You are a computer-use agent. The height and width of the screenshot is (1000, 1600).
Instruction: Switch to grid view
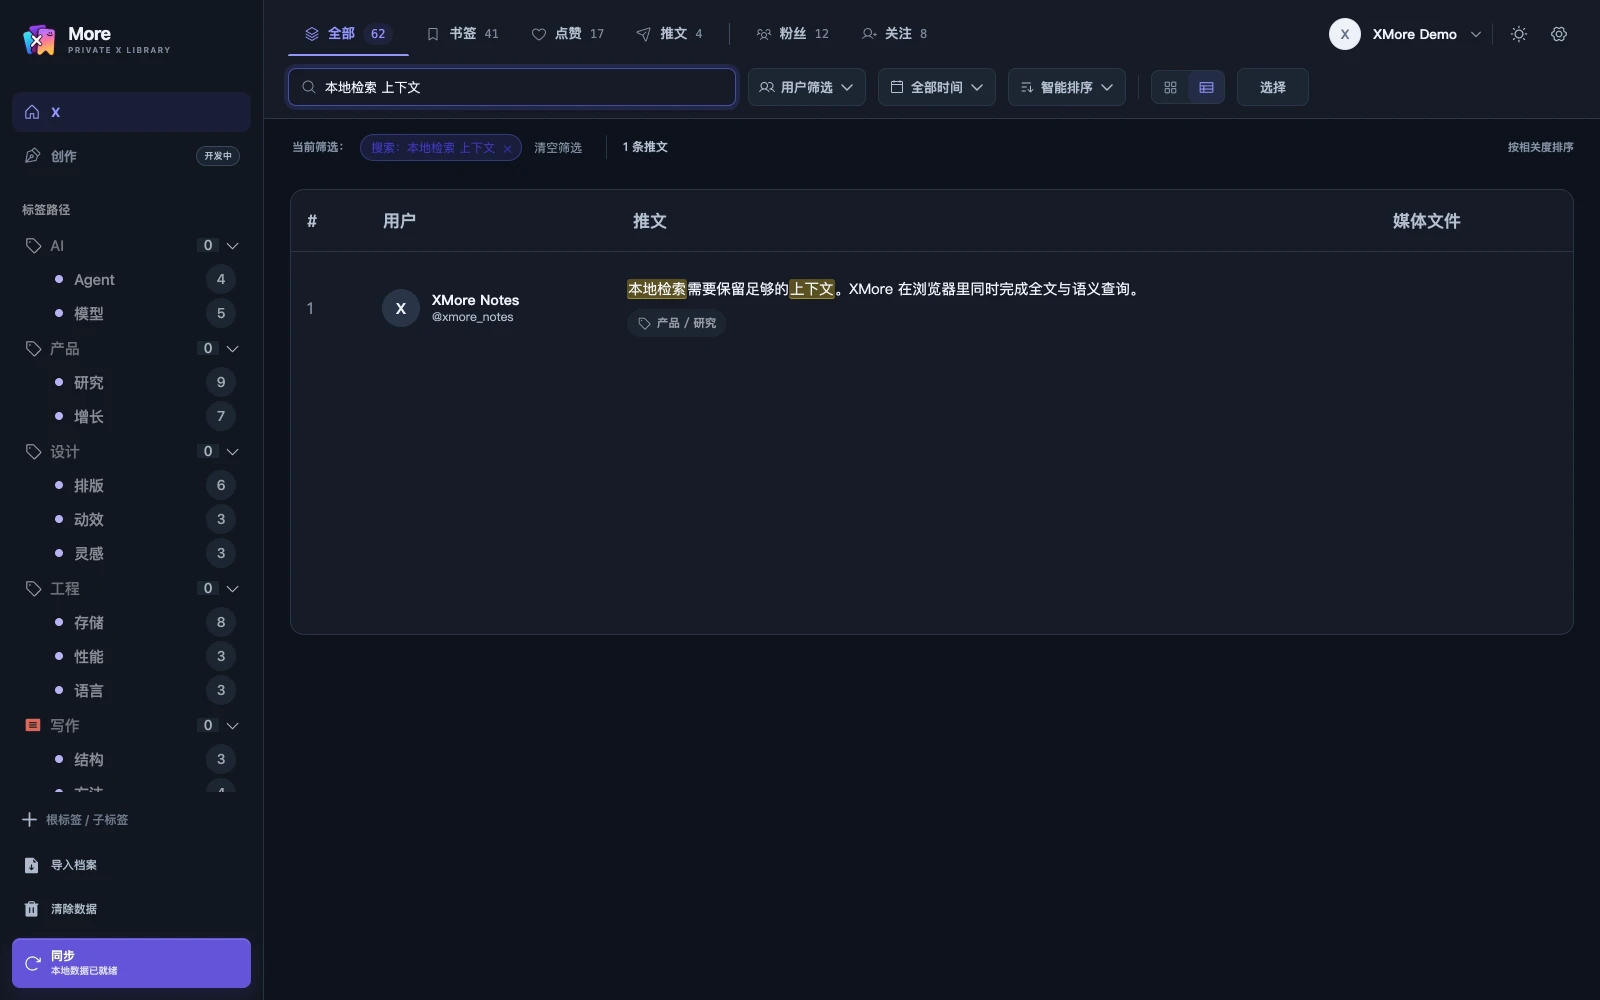1170,87
